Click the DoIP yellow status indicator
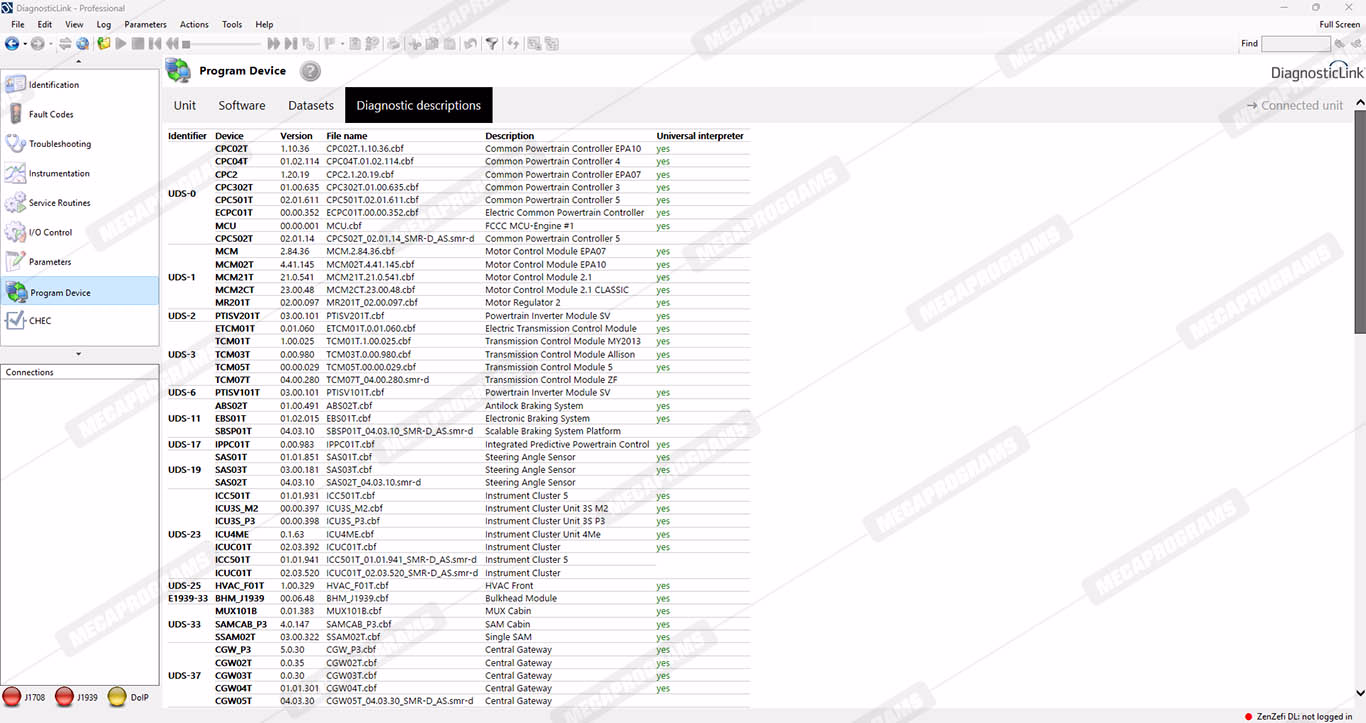 (x=117, y=697)
